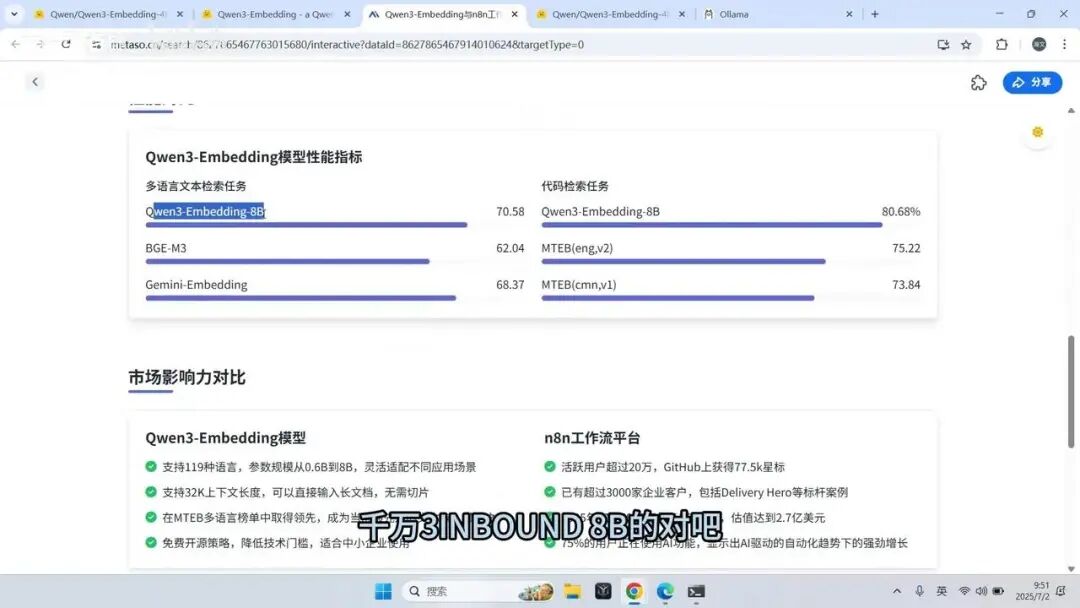Click the highlighted Qwen3-Embedding-8B label
Image resolution: width=1080 pixels, height=608 pixels.
coord(205,211)
